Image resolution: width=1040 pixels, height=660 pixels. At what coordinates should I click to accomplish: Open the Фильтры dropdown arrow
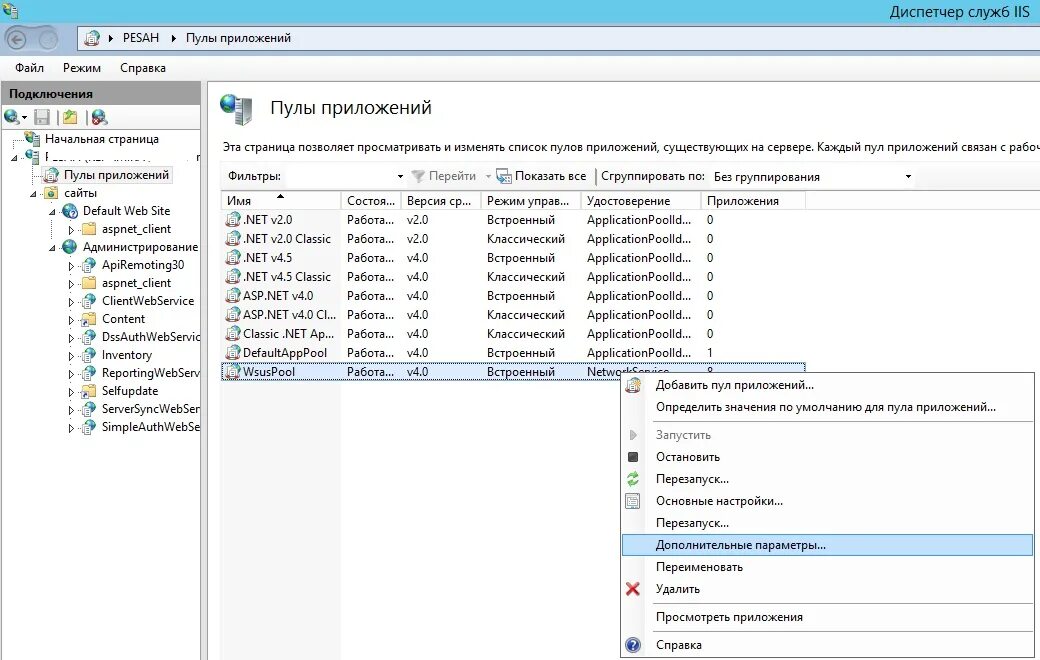[400, 176]
